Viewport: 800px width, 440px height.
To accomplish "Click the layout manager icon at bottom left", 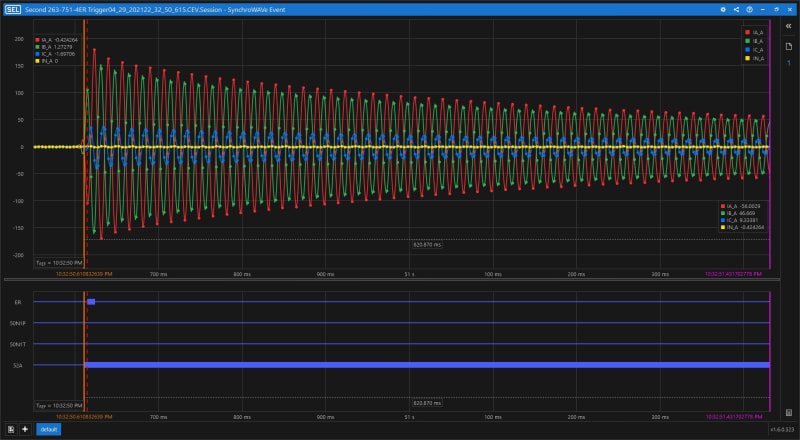I will [x=11, y=429].
